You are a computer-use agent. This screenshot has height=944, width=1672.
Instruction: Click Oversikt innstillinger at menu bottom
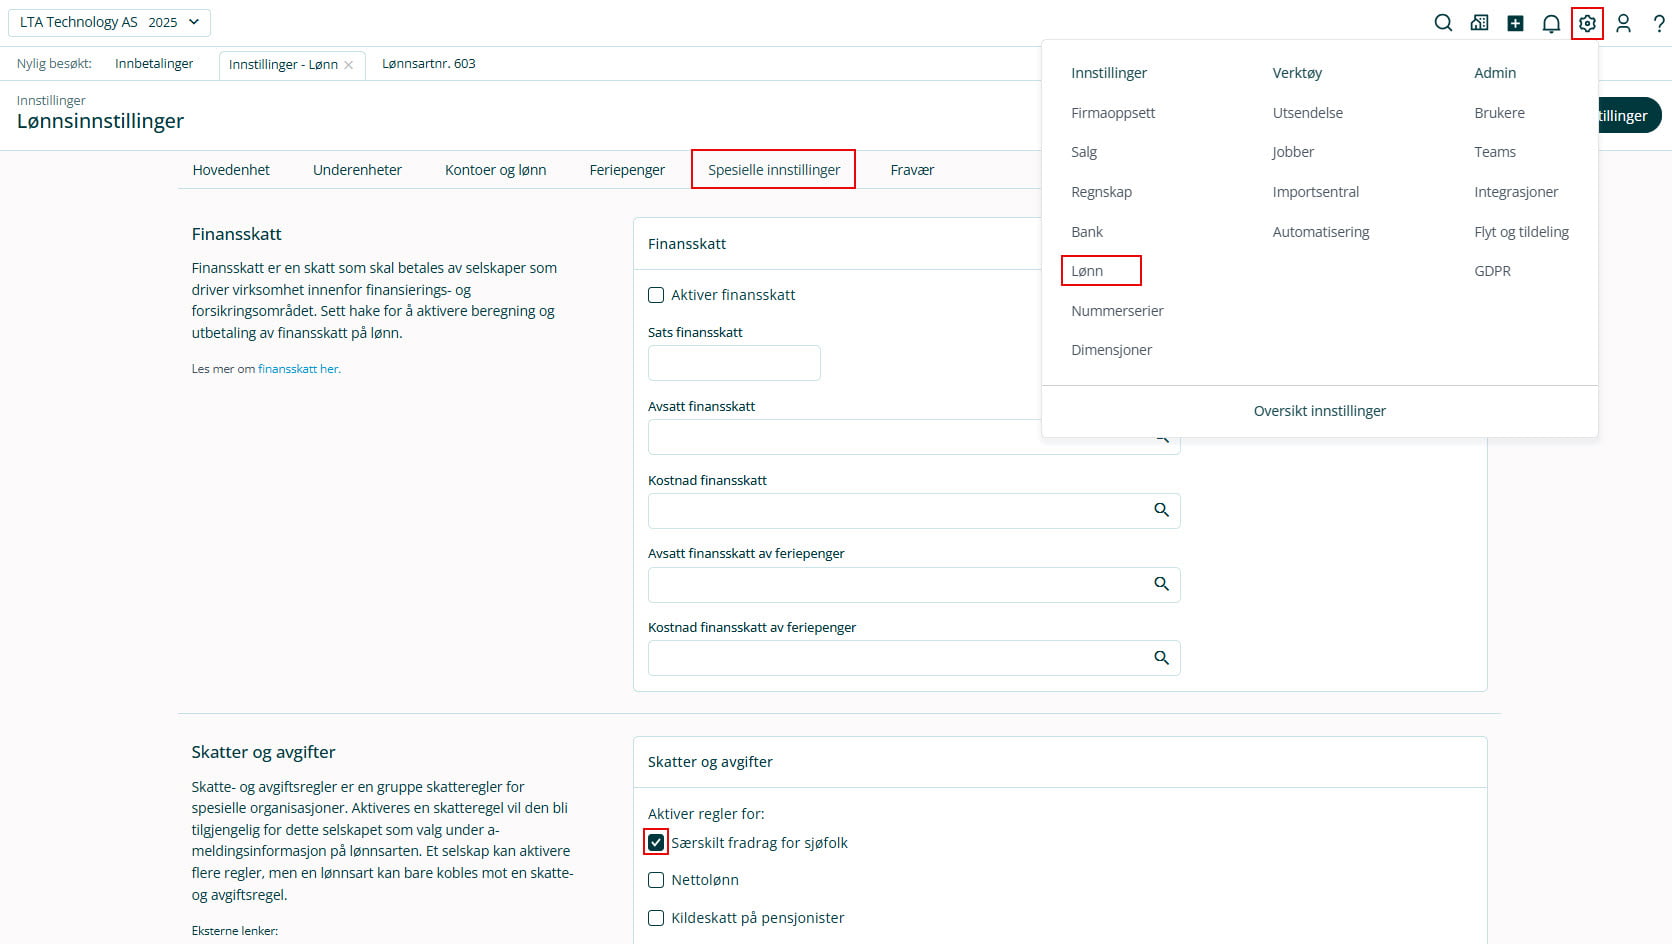tap(1319, 411)
